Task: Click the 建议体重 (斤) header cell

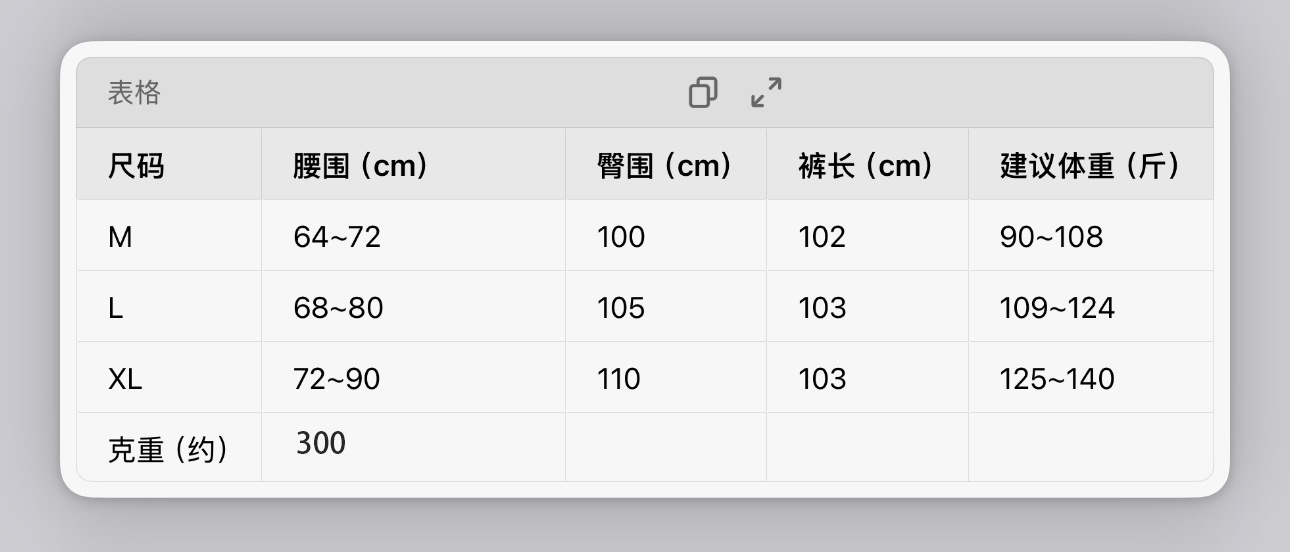Action: point(1089,165)
